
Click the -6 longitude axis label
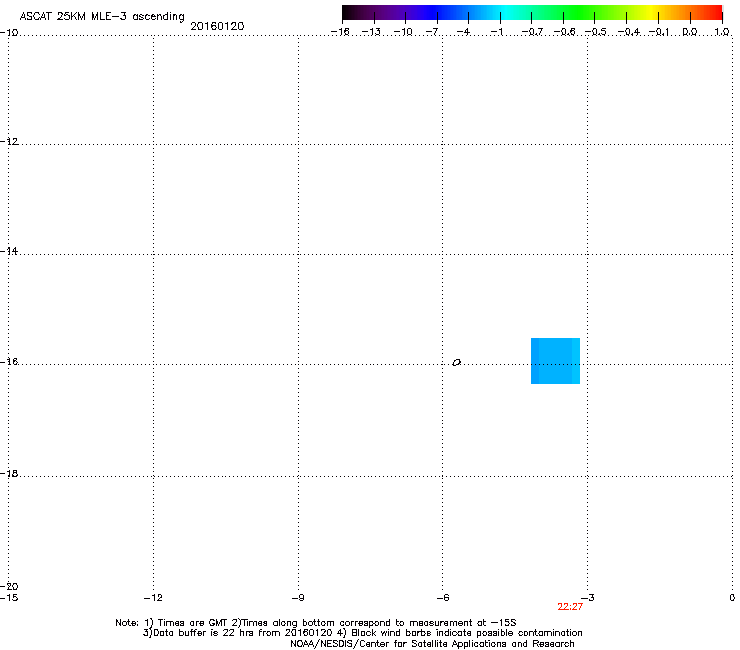[443, 598]
